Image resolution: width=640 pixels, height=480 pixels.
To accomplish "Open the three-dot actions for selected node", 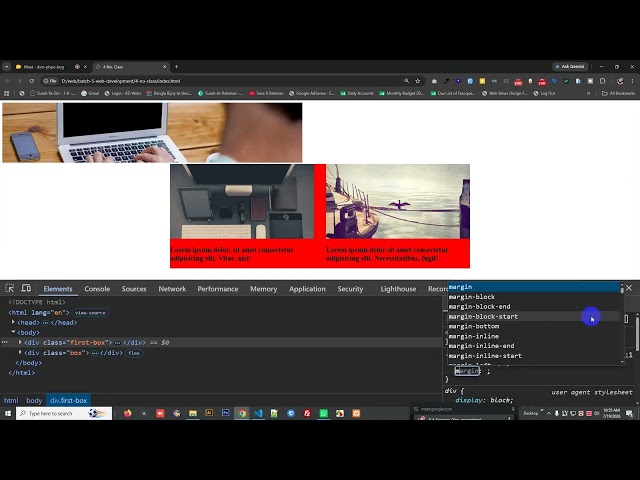I will coord(4,342).
